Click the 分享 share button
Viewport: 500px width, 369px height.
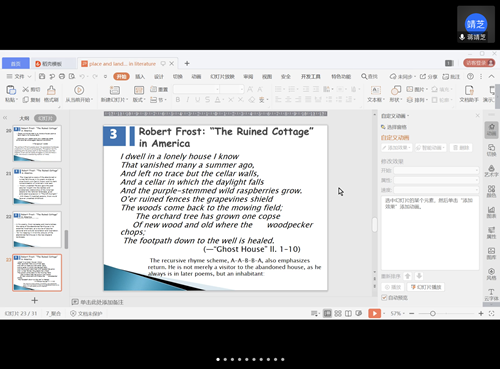tap(429, 77)
